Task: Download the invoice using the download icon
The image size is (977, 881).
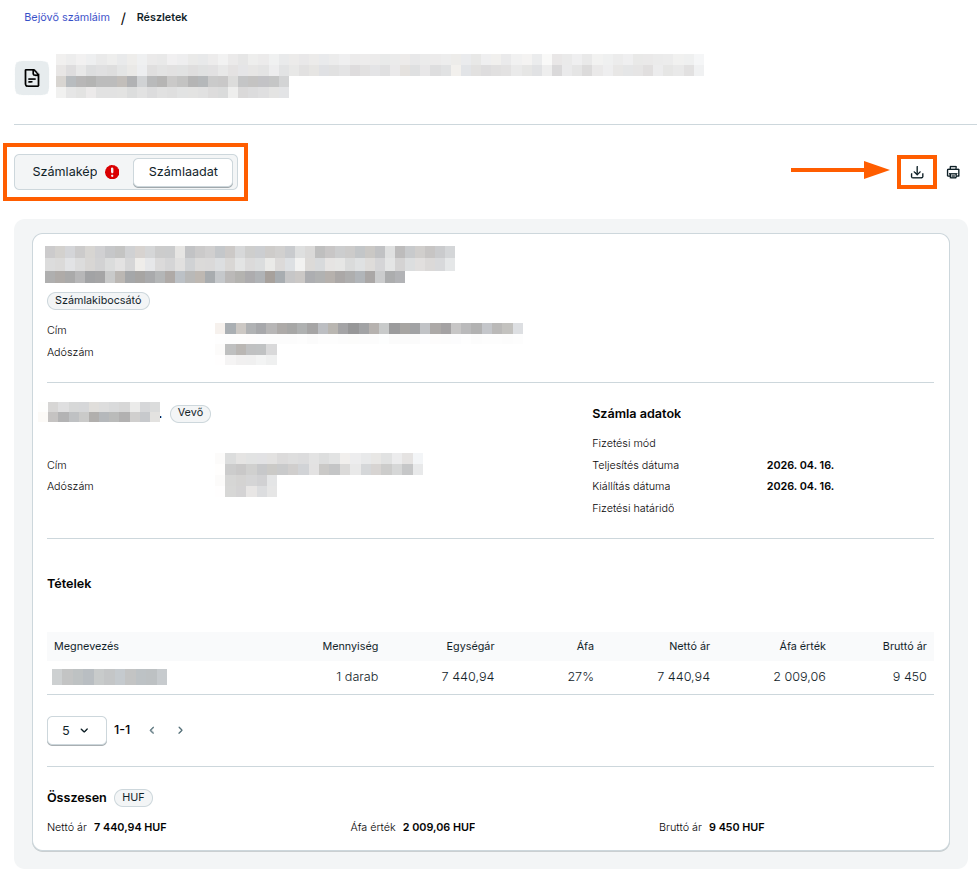Action: (917, 172)
